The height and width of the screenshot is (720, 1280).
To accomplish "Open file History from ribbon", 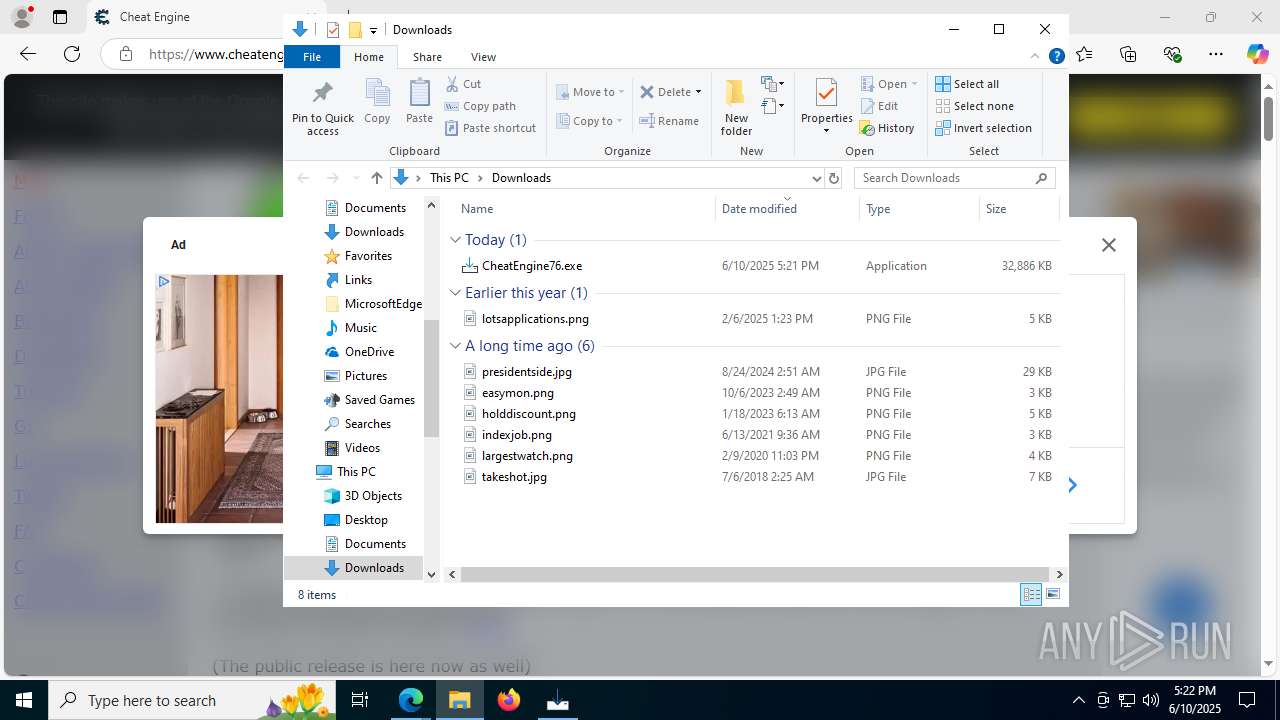I will [887, 128].
